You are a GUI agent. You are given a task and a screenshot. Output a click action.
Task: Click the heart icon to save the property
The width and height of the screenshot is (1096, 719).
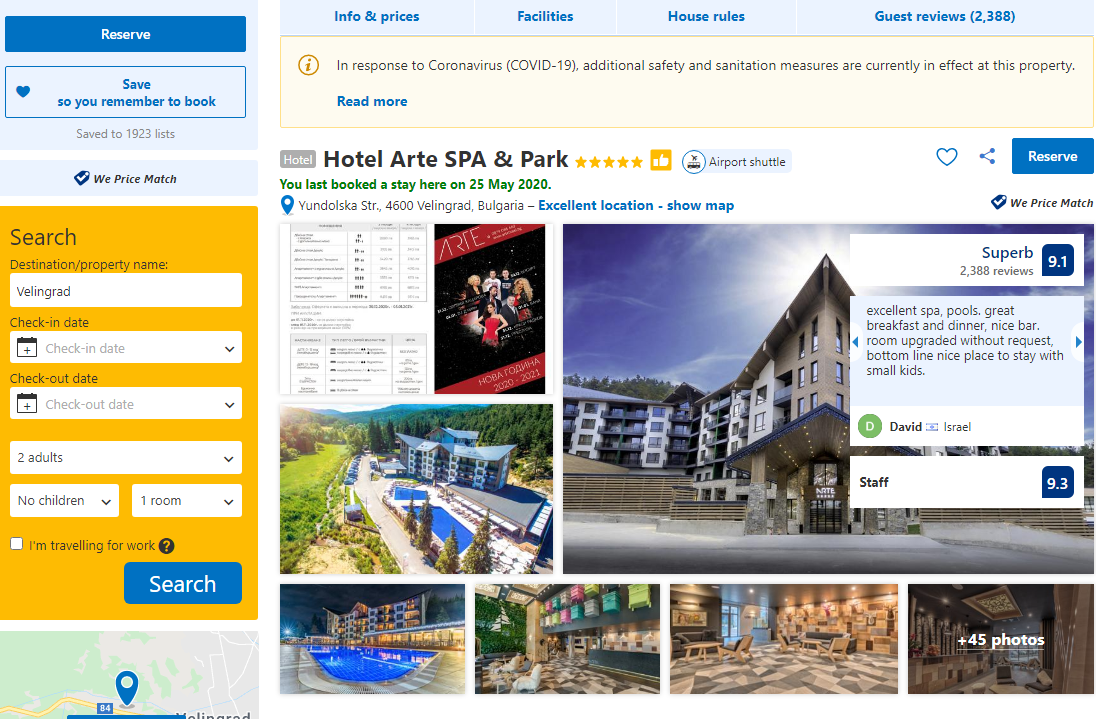[946, 157]
